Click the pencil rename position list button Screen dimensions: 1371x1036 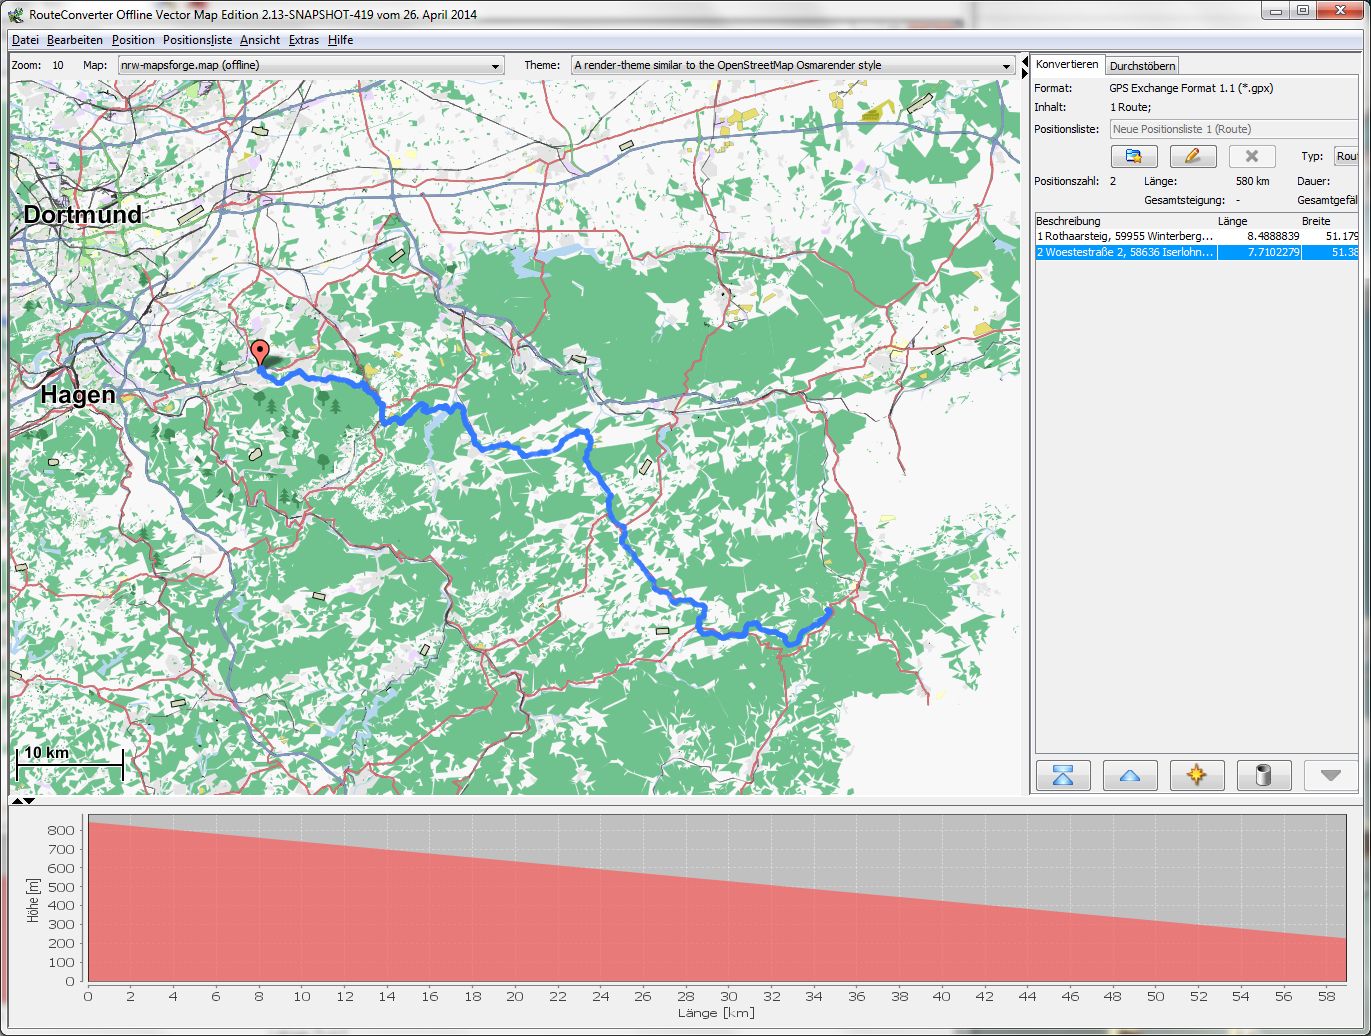pyautogui.click(x=1192, y=156)
